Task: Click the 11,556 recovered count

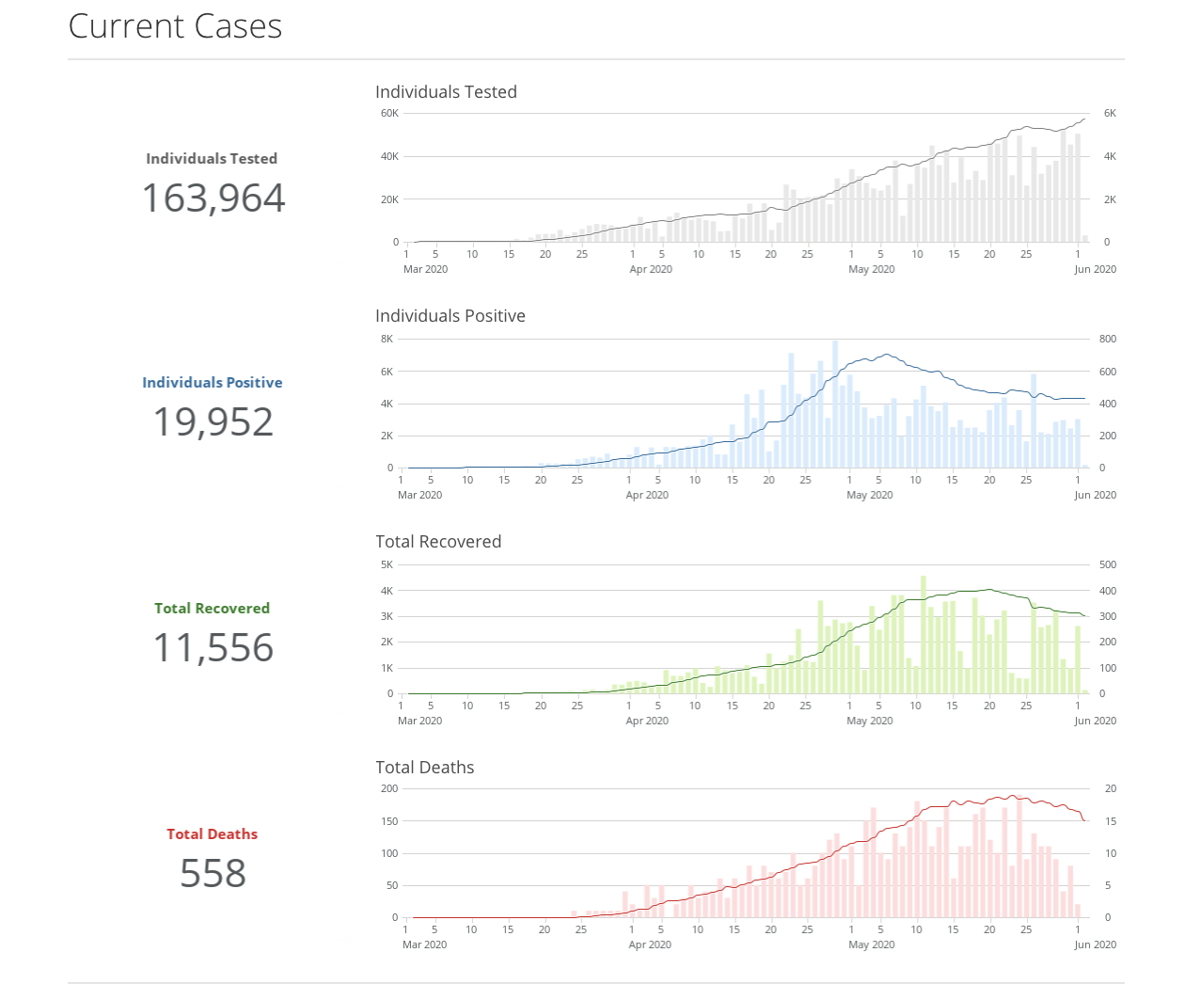Action: (213, 648)
